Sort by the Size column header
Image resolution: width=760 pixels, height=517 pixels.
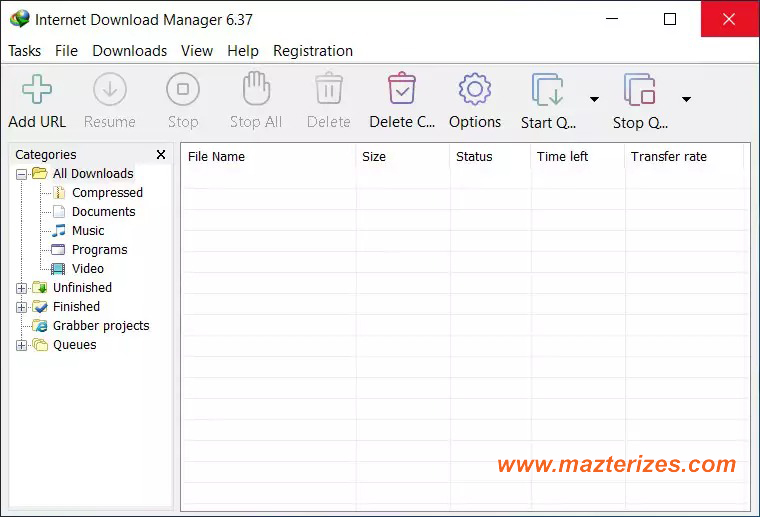click(x=403, y=157)
